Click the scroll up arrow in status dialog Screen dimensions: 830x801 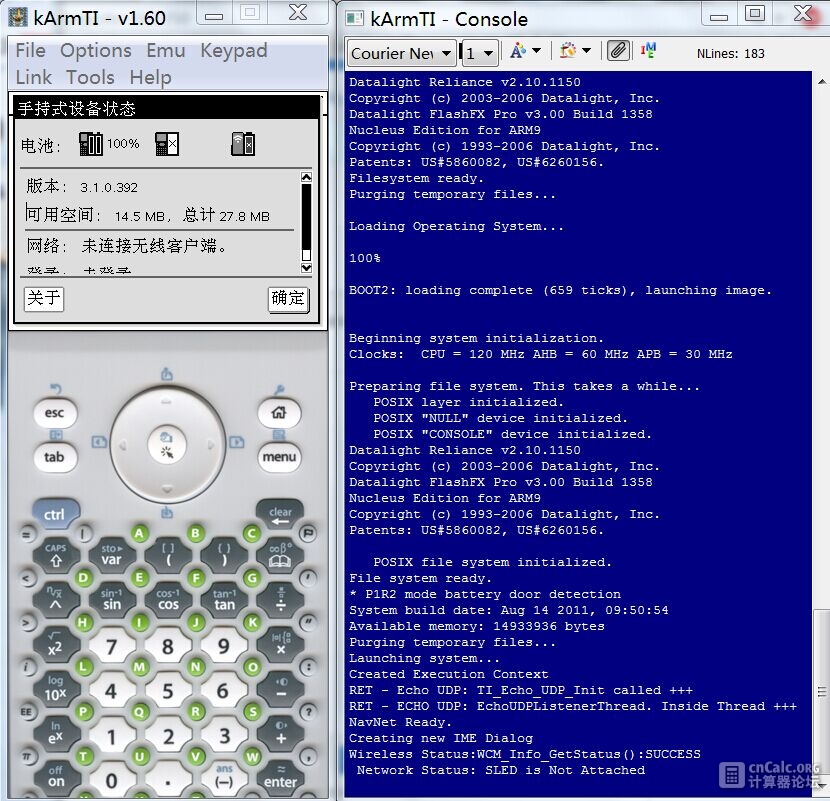tap(306, 177)
